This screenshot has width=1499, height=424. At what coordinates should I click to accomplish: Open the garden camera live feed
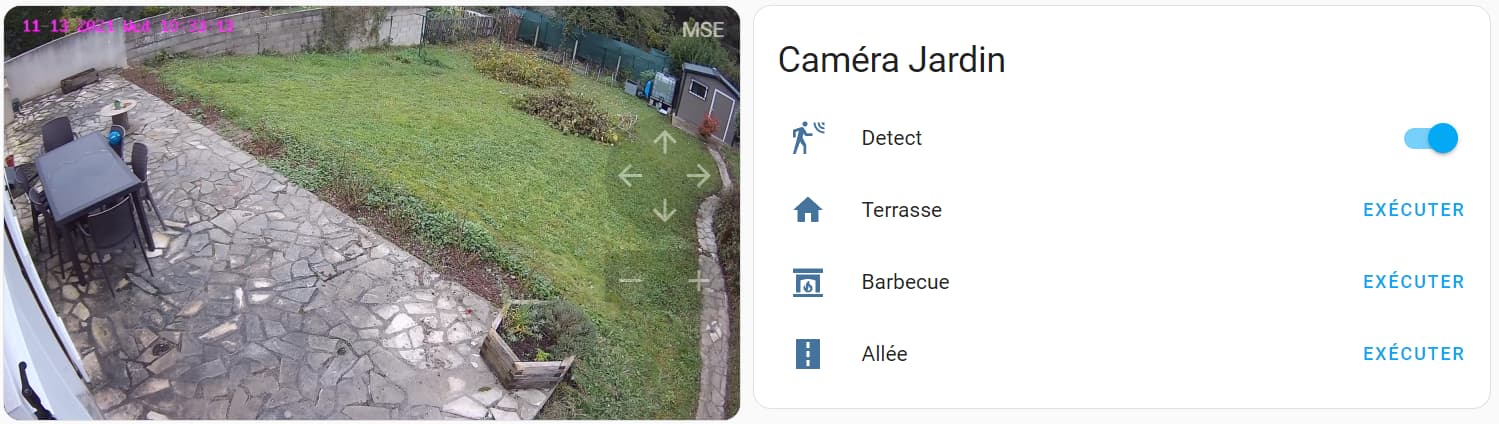point(371,212)
